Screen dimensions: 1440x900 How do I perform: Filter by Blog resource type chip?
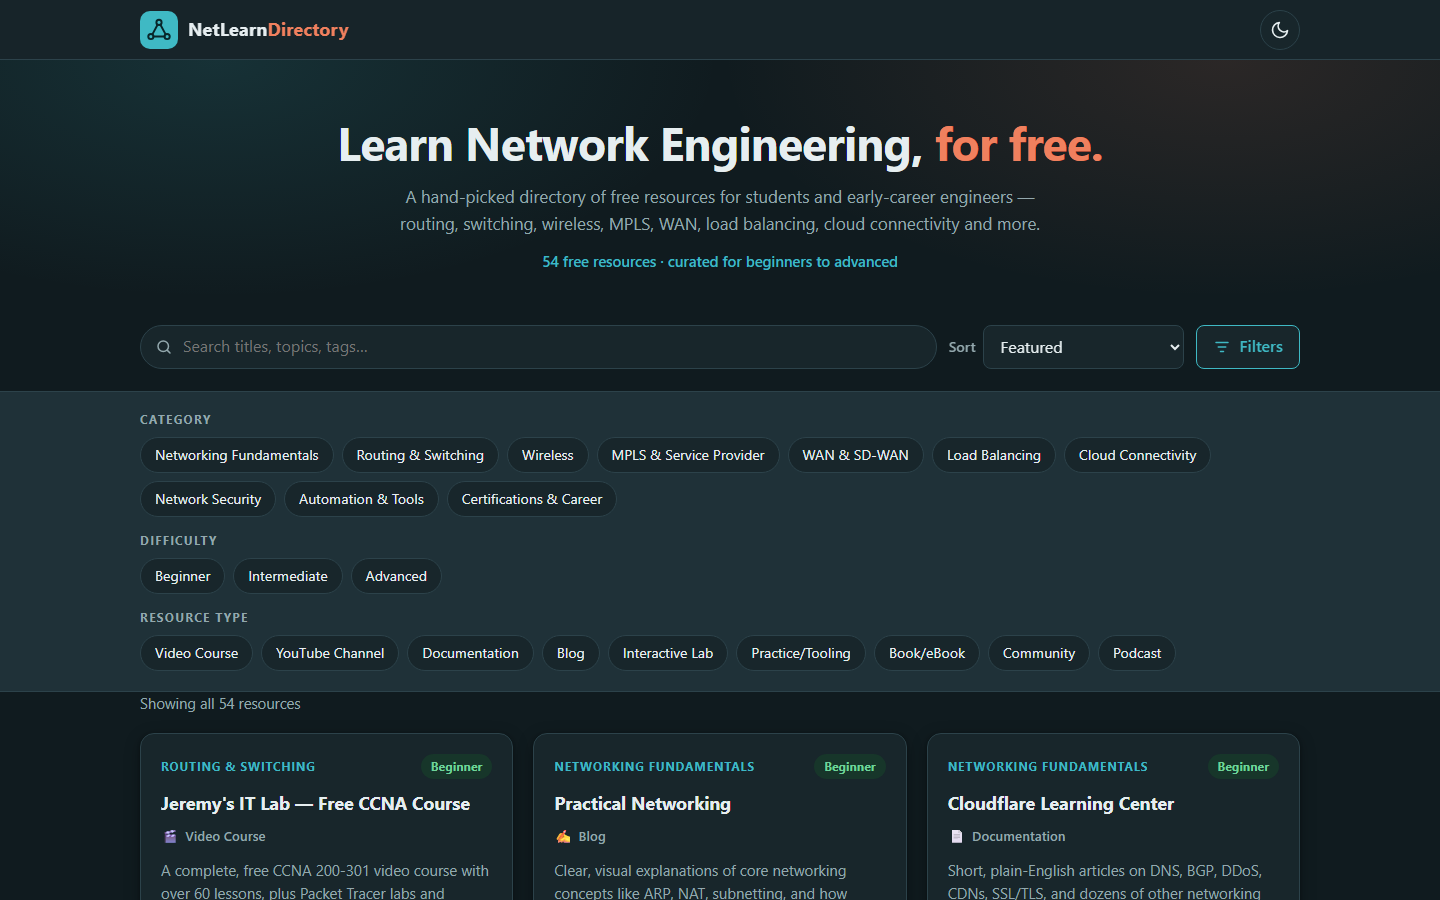[571, 653]
